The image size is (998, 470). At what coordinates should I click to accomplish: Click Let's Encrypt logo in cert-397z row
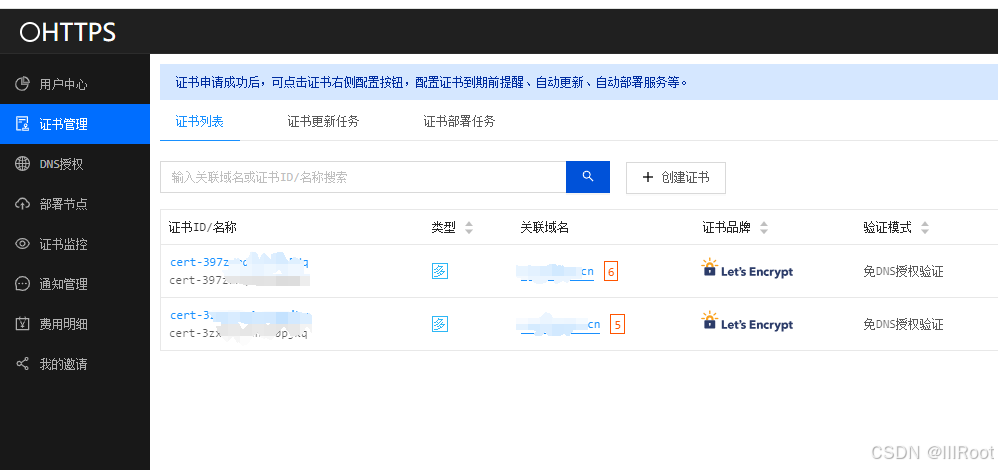(747, 268)
